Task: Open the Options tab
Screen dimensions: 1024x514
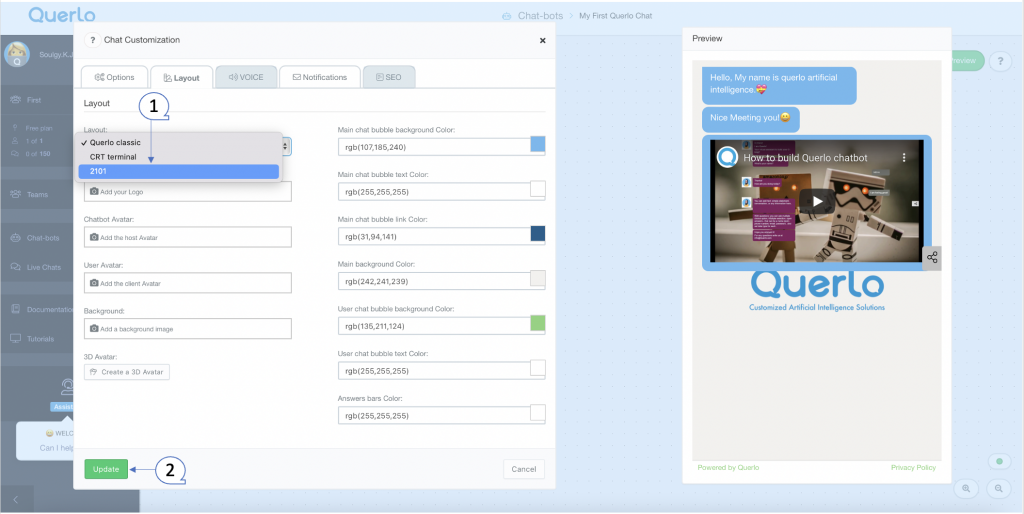Action: point(114,77)
